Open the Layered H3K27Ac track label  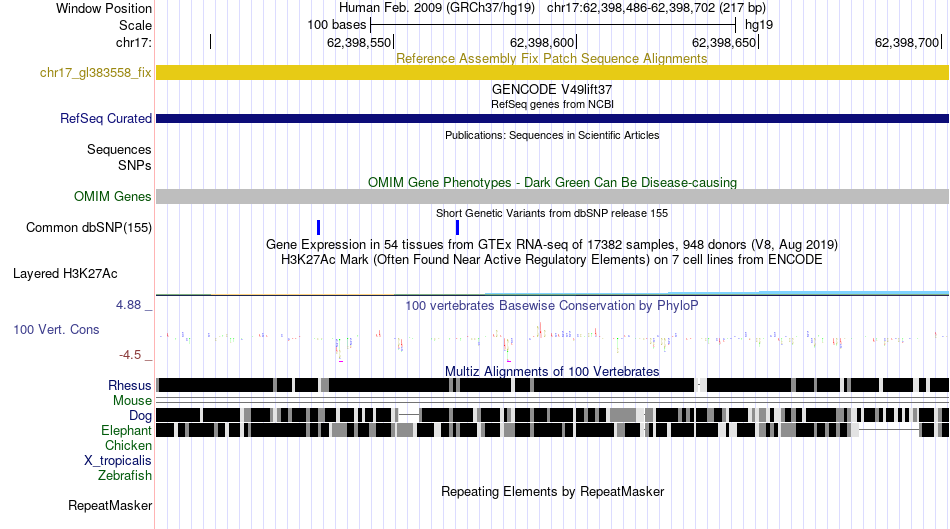pyautogui.click(x=65, y=274)
